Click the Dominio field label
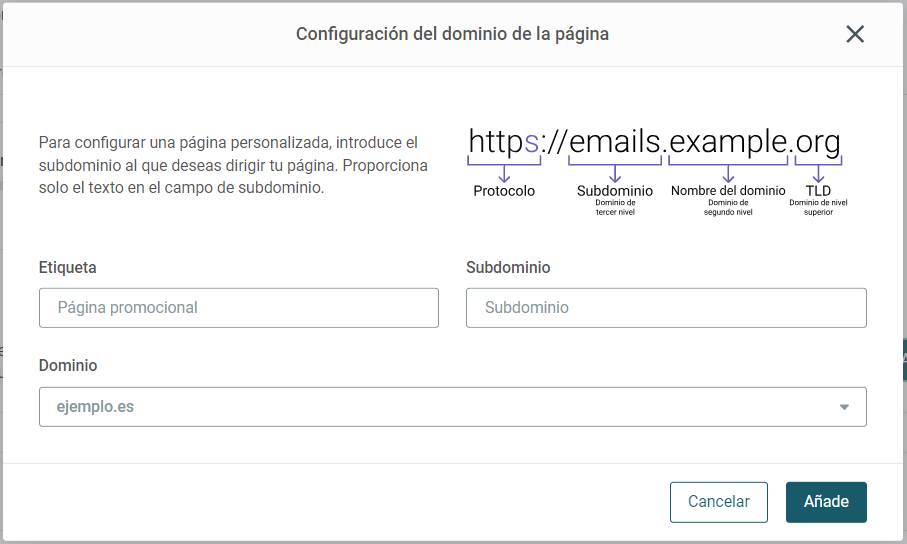This screenshot has width=907, height=544. [68, 365]
